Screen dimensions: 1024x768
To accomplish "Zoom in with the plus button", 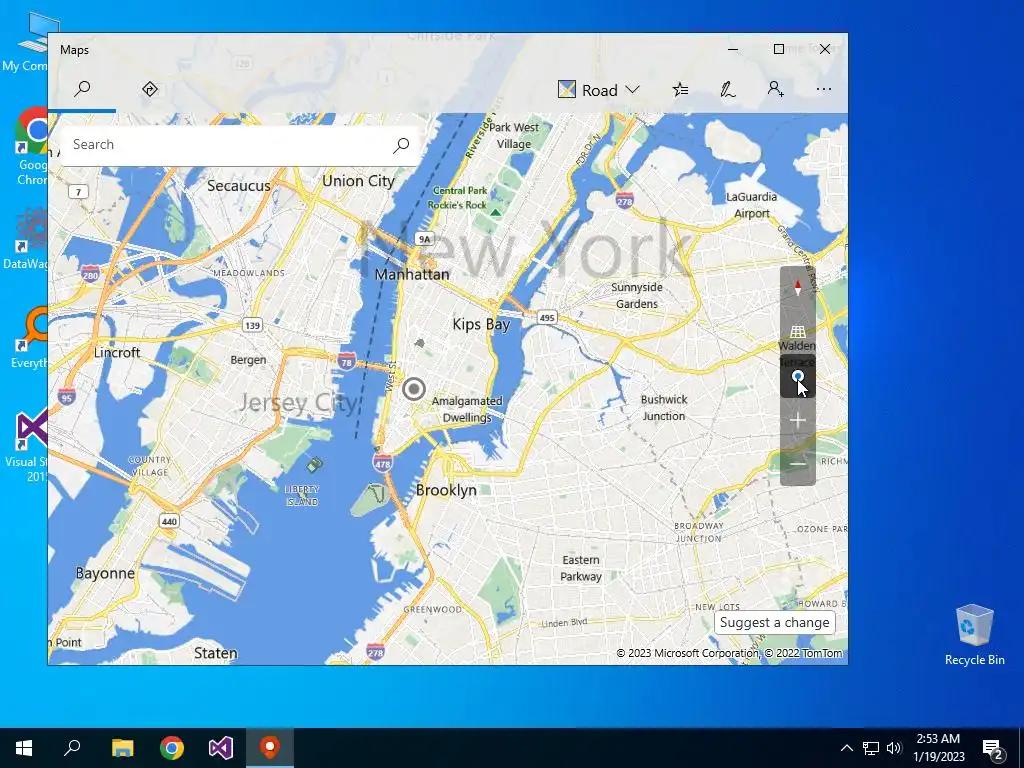I will tap(797, 420).
